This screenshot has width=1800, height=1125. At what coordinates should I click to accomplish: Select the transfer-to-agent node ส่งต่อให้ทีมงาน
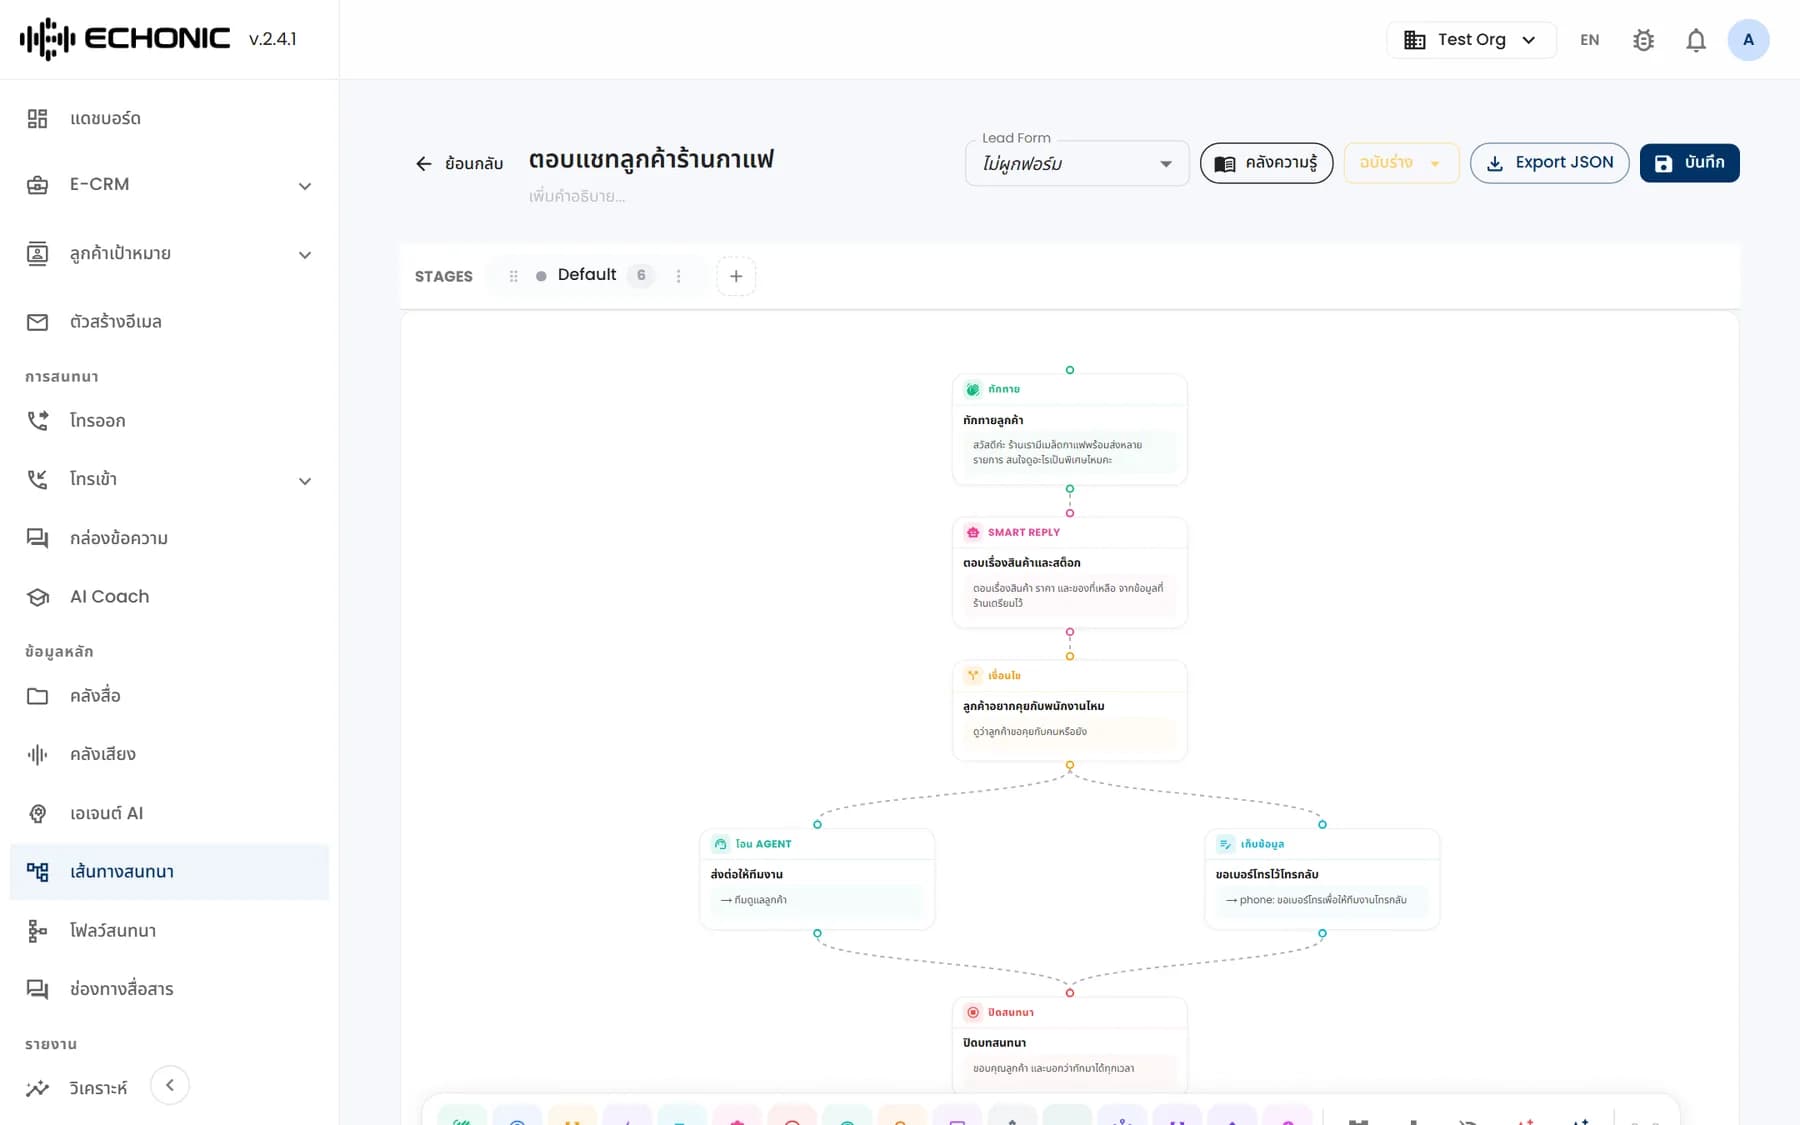[x=817, y=879]
